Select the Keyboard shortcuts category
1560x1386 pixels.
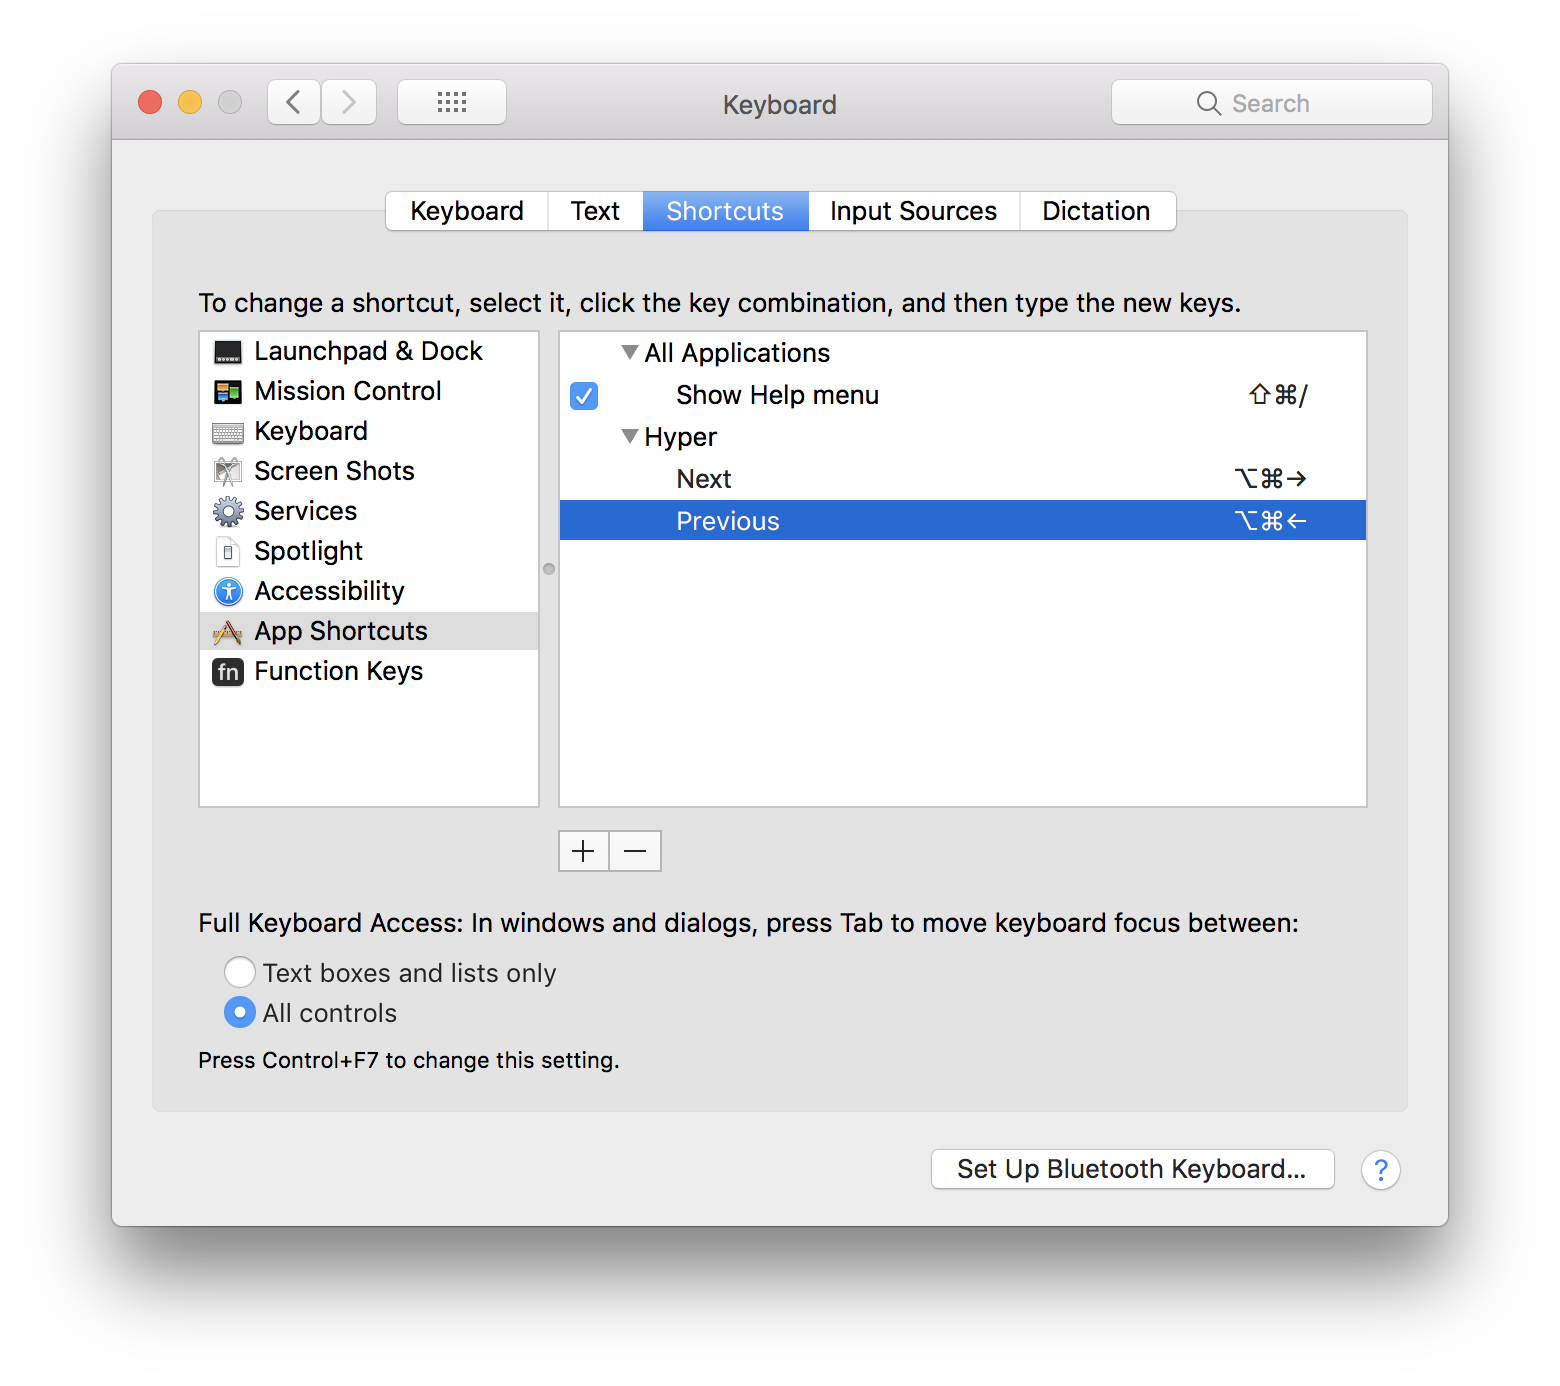pyautogui.click(x=311, y=431)
